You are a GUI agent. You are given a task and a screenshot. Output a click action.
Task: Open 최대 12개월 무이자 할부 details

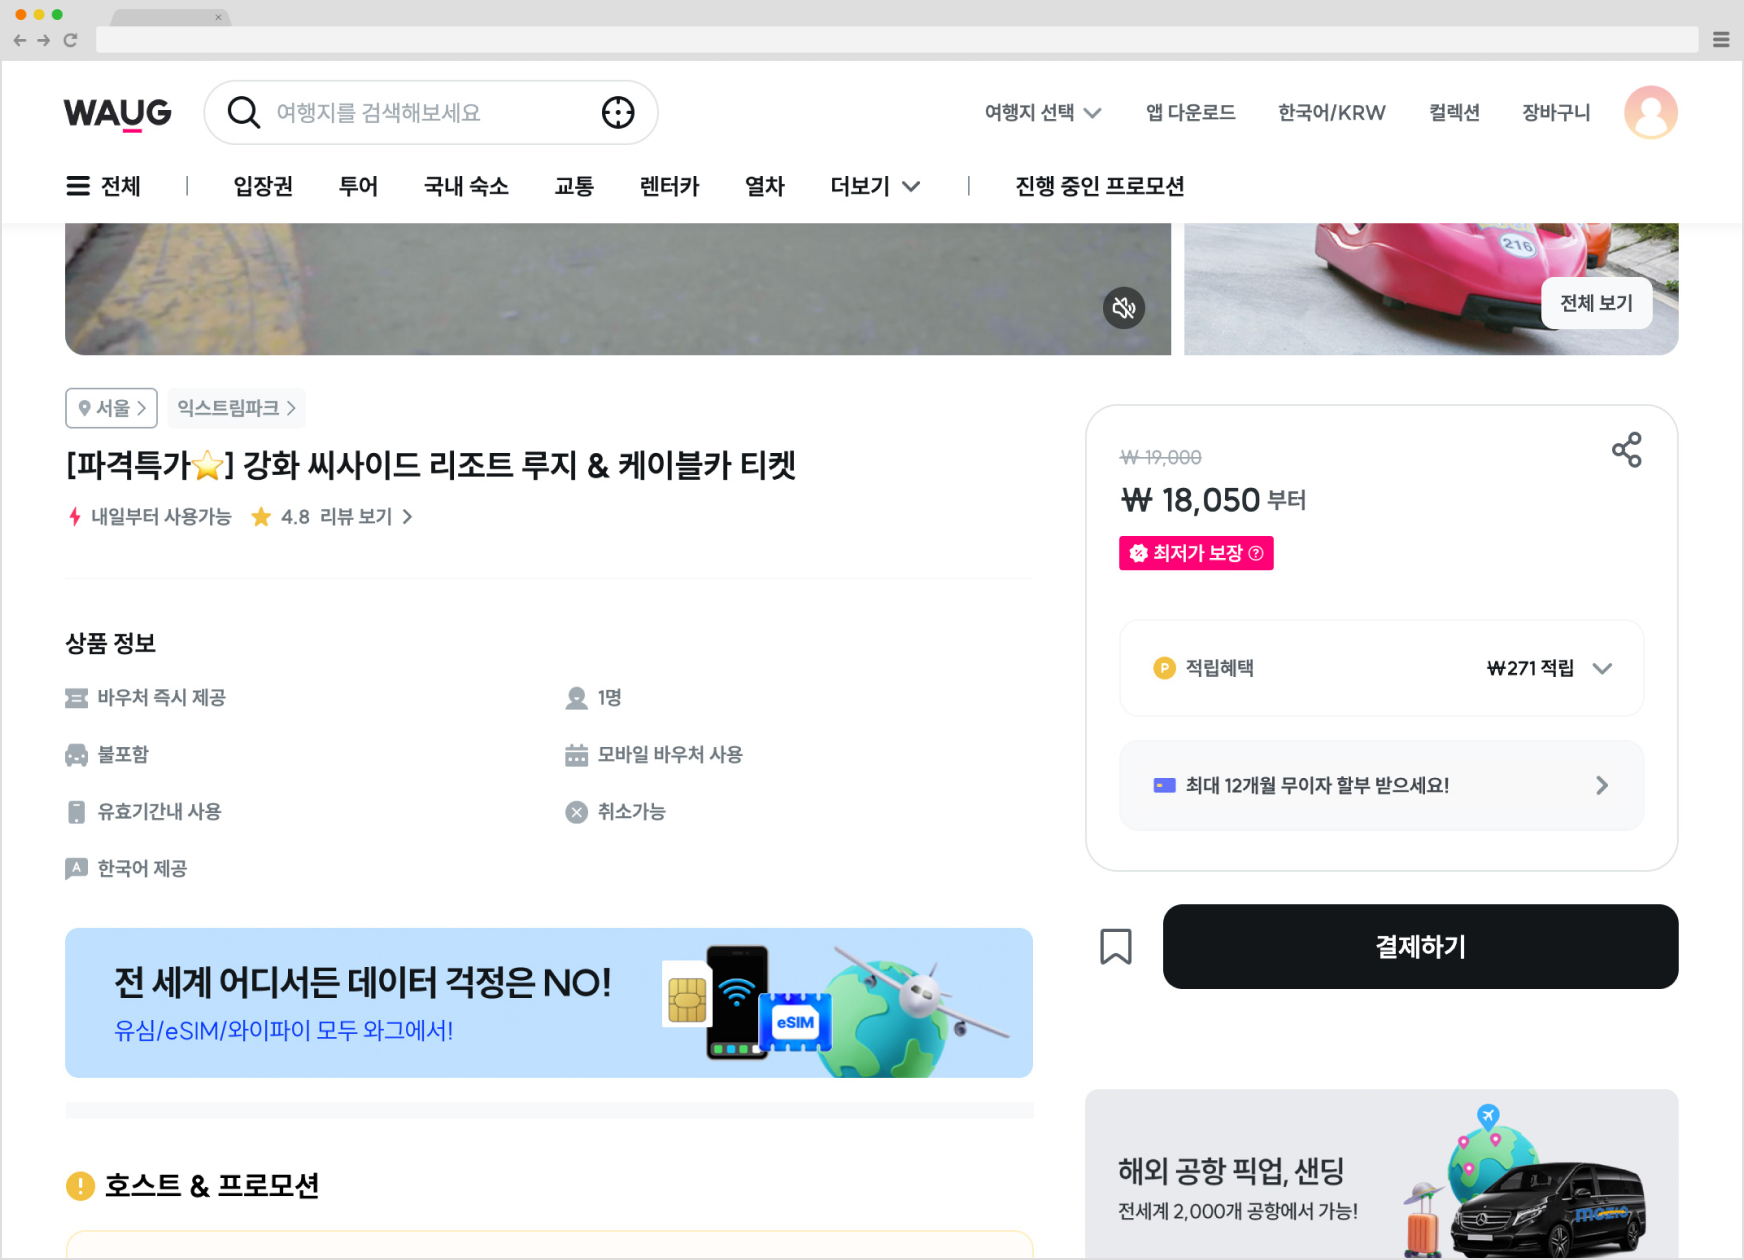(1381, 785)
